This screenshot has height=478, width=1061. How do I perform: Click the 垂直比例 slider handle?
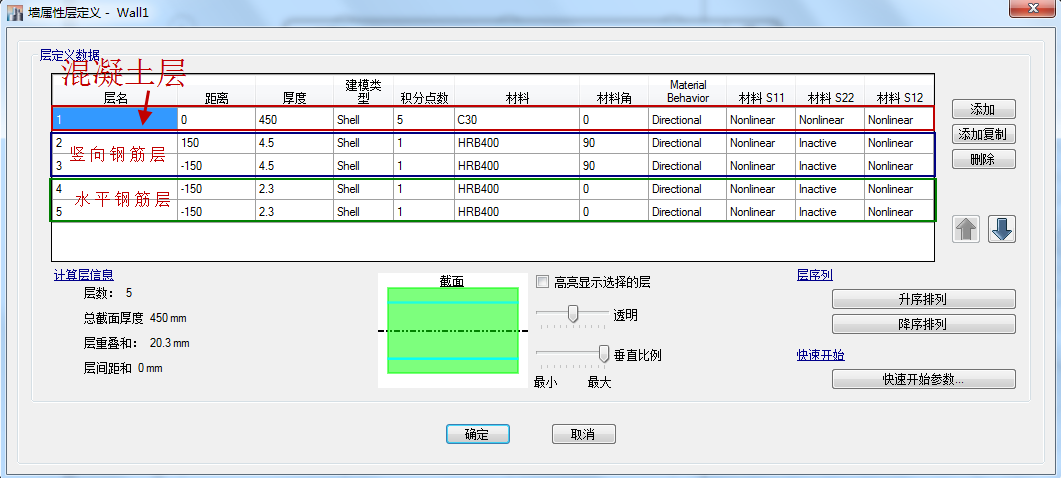click(604, 353)
